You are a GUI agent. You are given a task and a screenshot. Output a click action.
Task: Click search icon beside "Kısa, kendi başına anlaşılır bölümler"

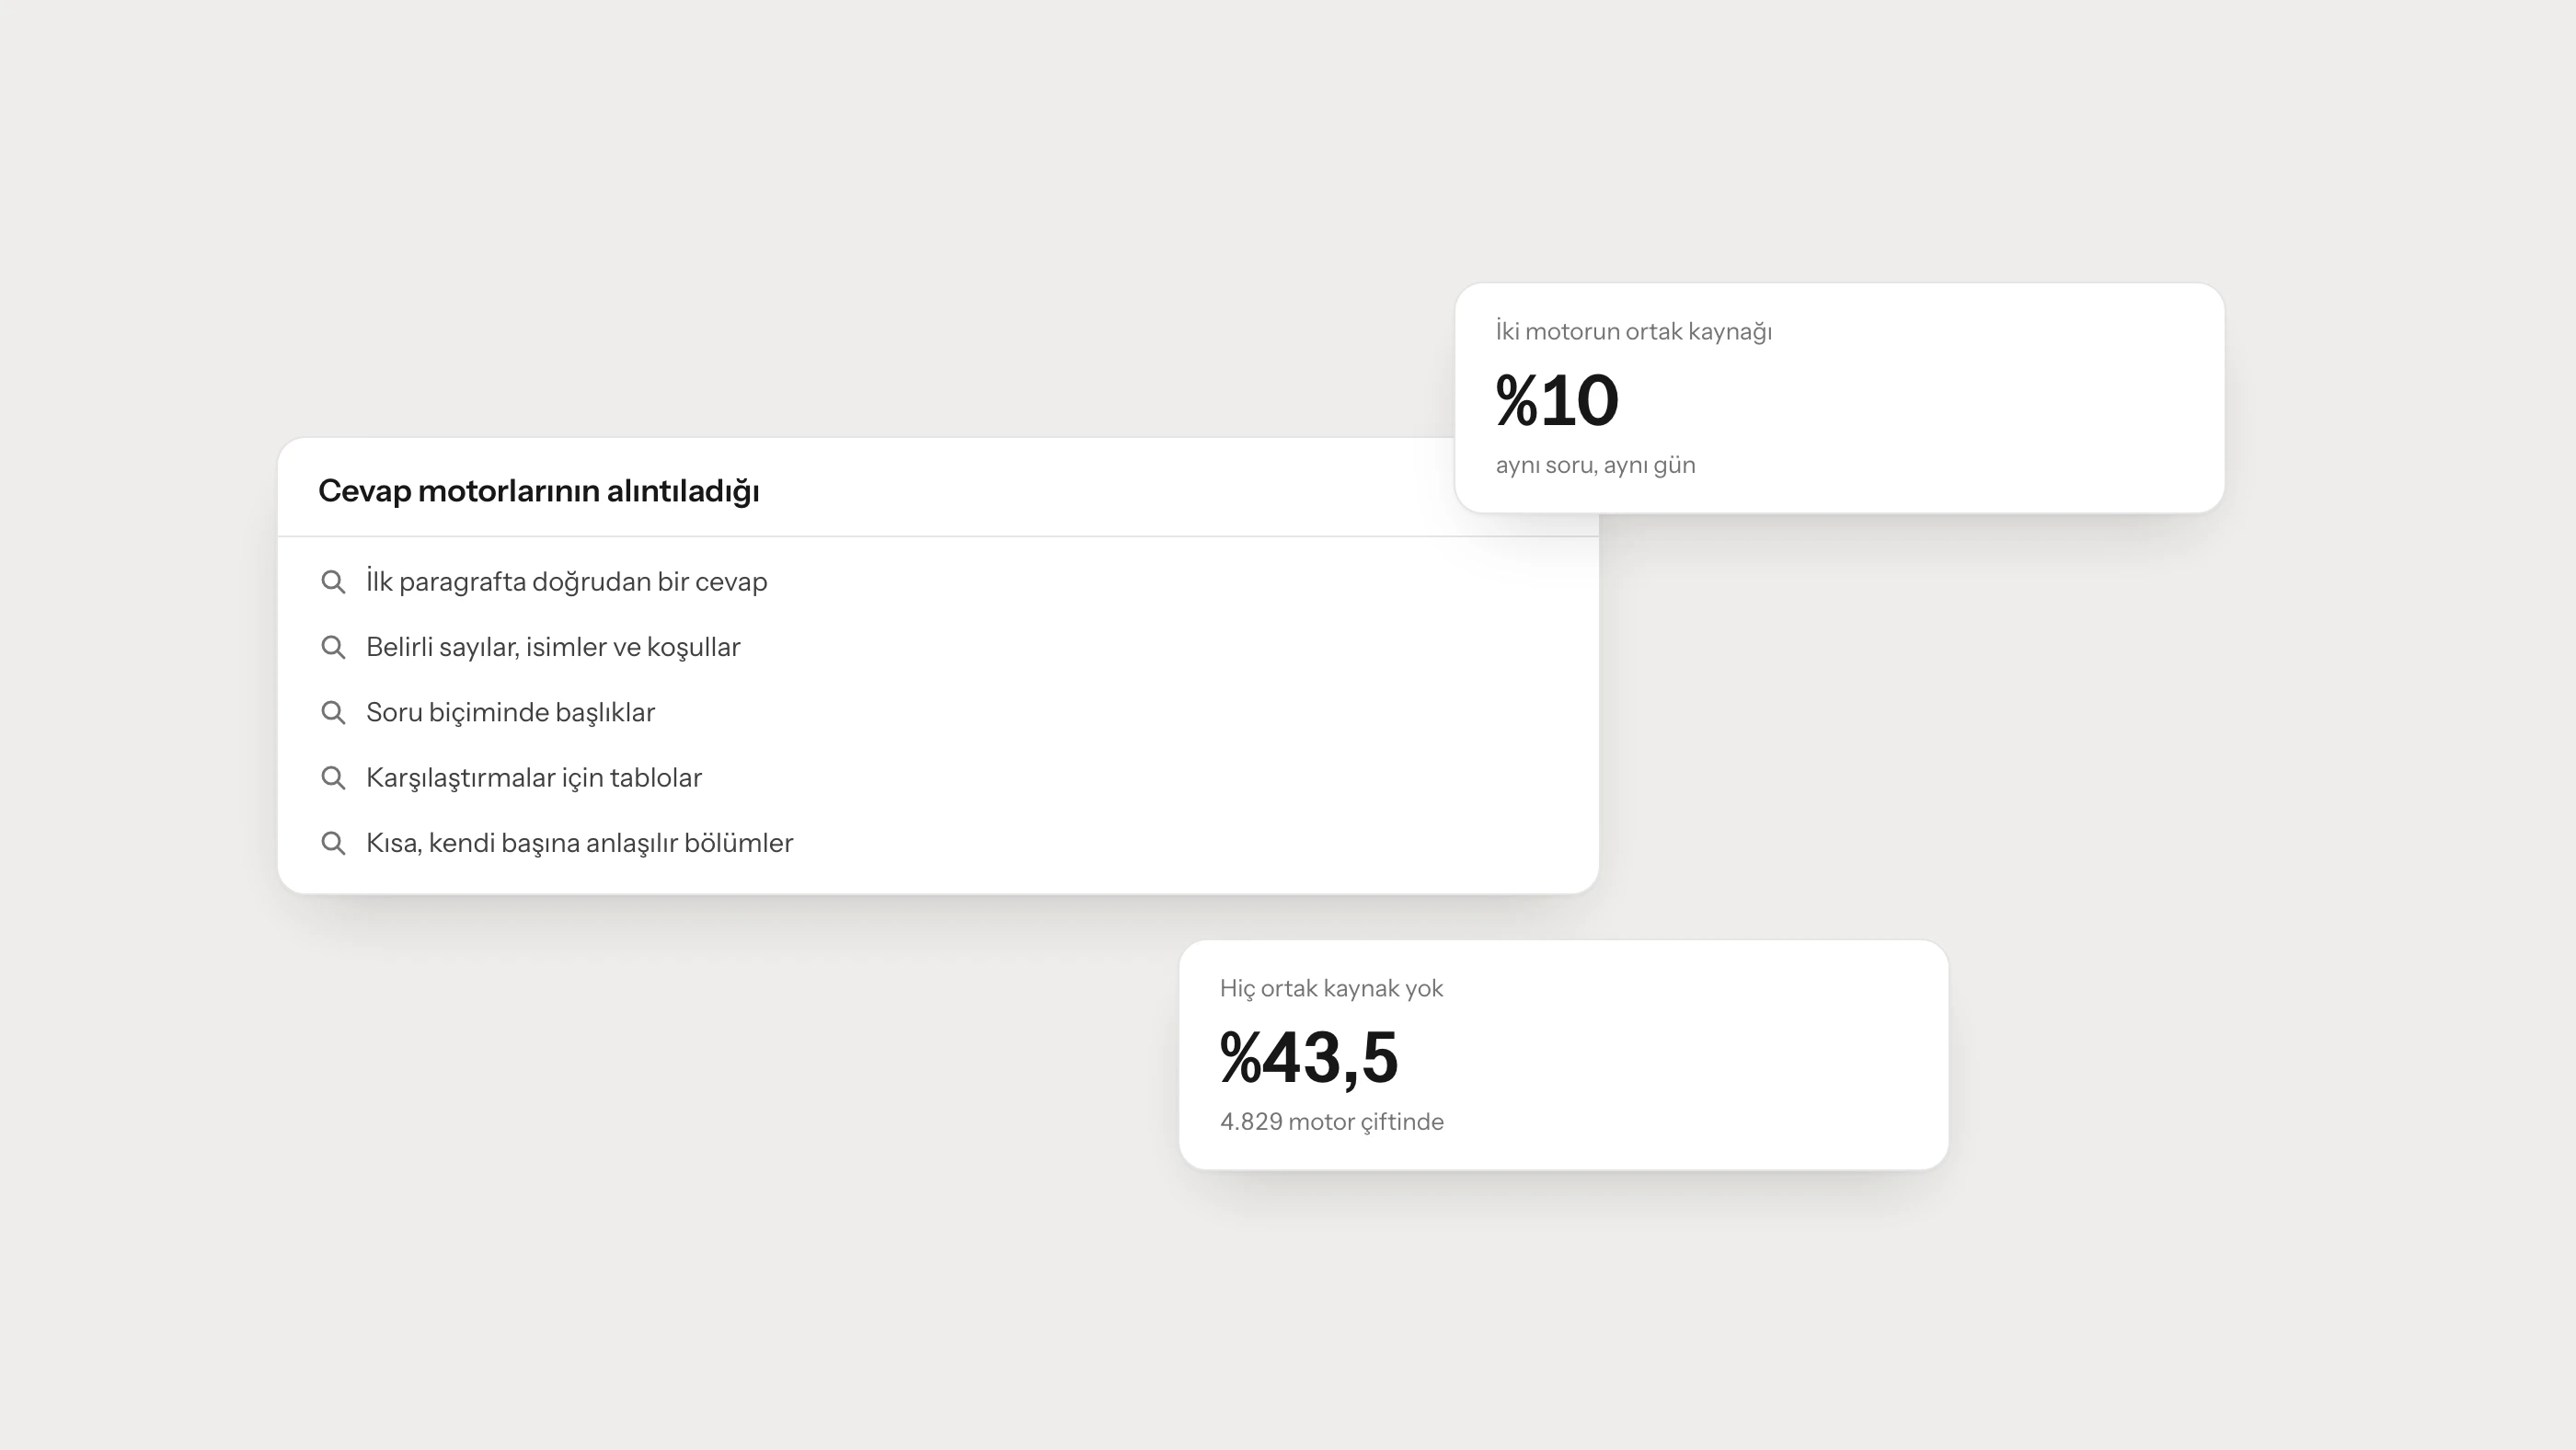[x=333, y=843]
